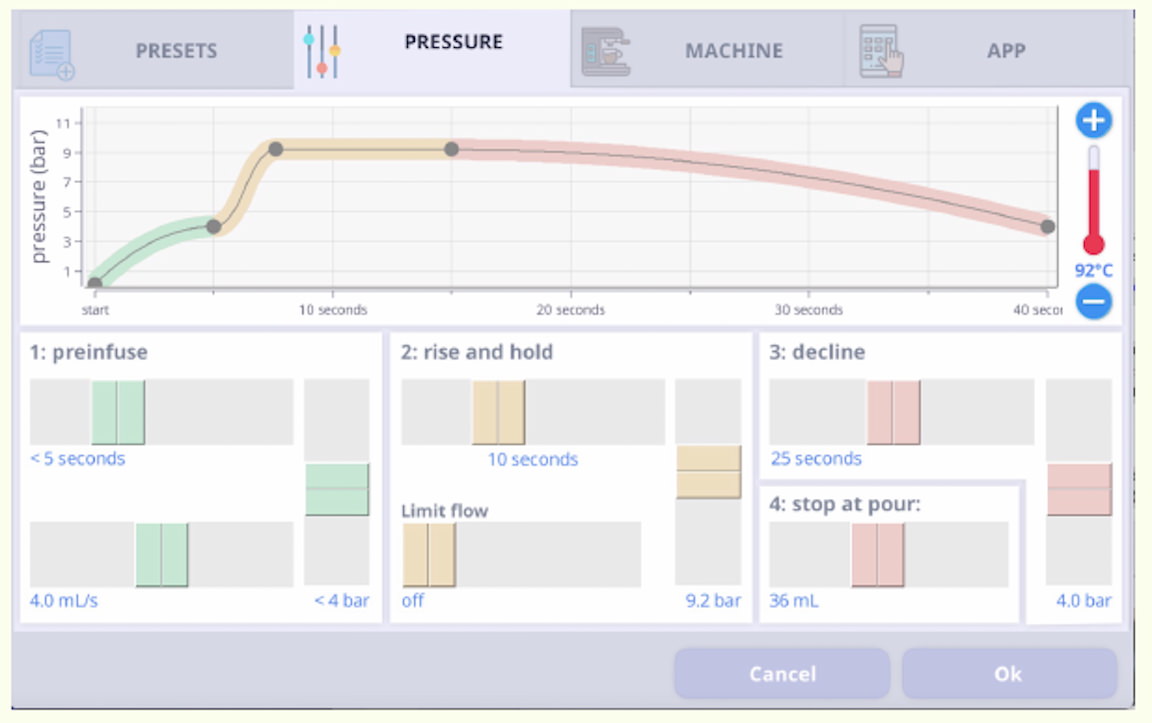Click the preinfuse pressure vertical slider handle
The height and width of the screenshot is (723, 1152).
[337, 489]
